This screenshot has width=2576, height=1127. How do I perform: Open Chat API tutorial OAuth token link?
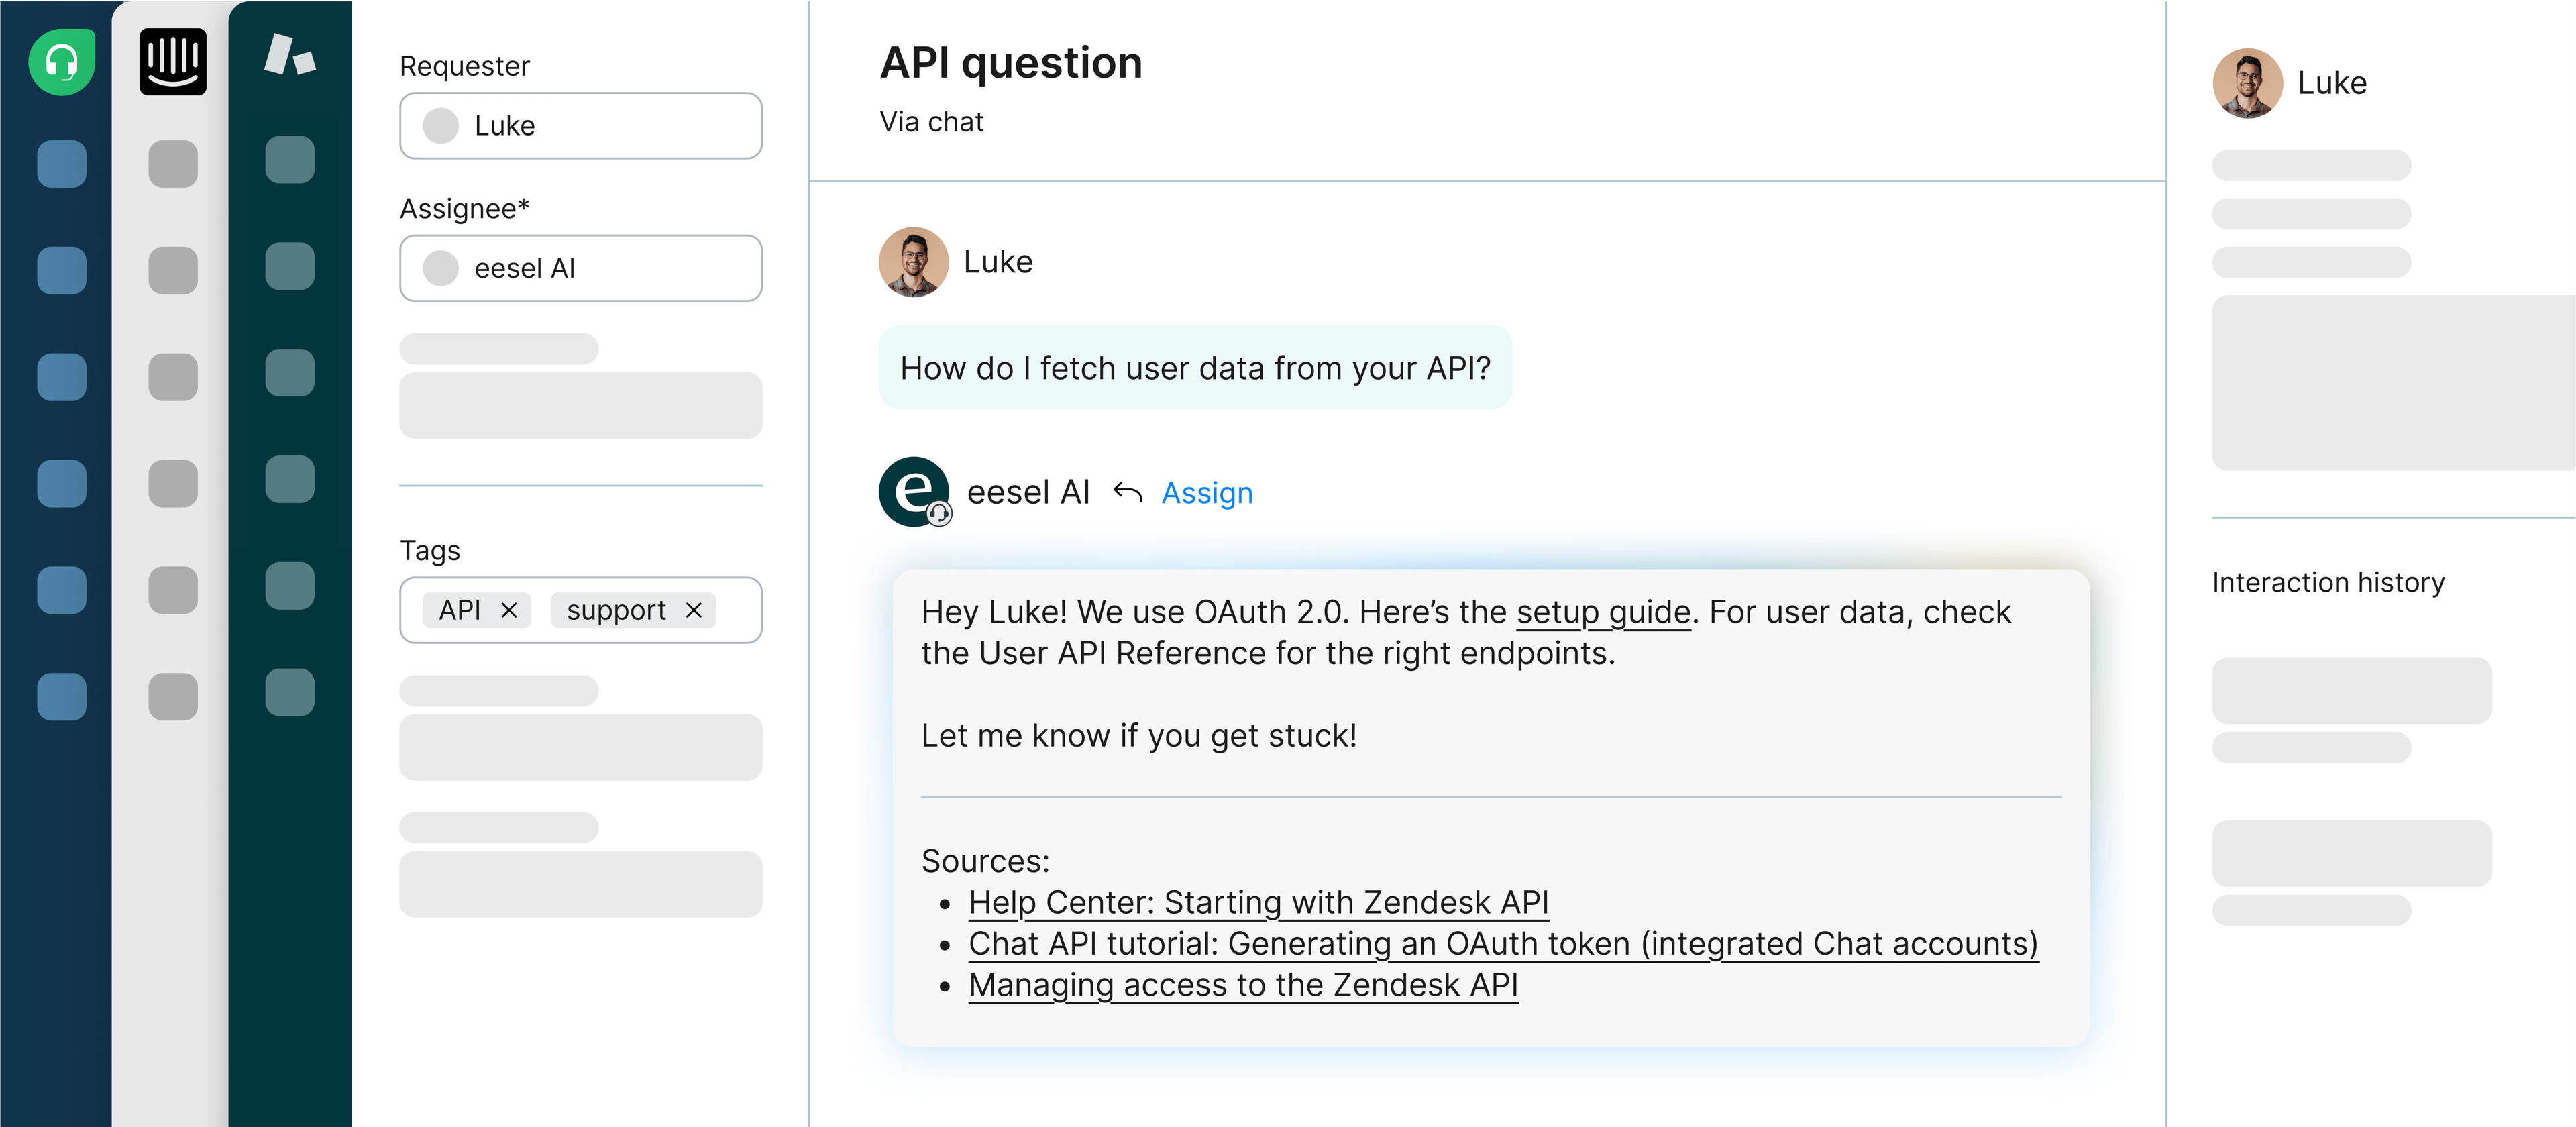[1503, 944]
